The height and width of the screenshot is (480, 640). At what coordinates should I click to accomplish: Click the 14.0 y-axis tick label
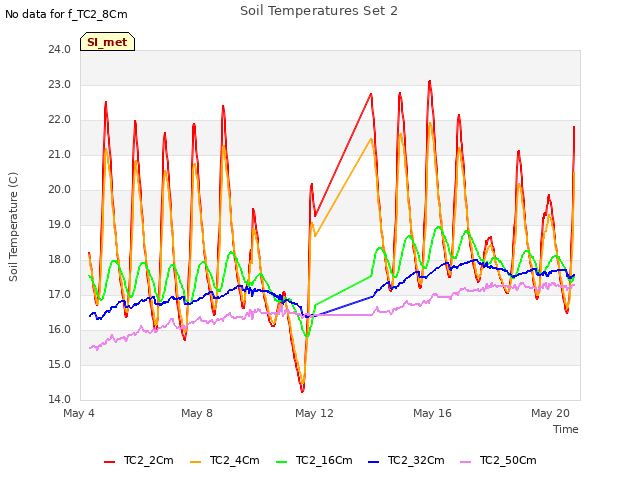click(60, 399)
